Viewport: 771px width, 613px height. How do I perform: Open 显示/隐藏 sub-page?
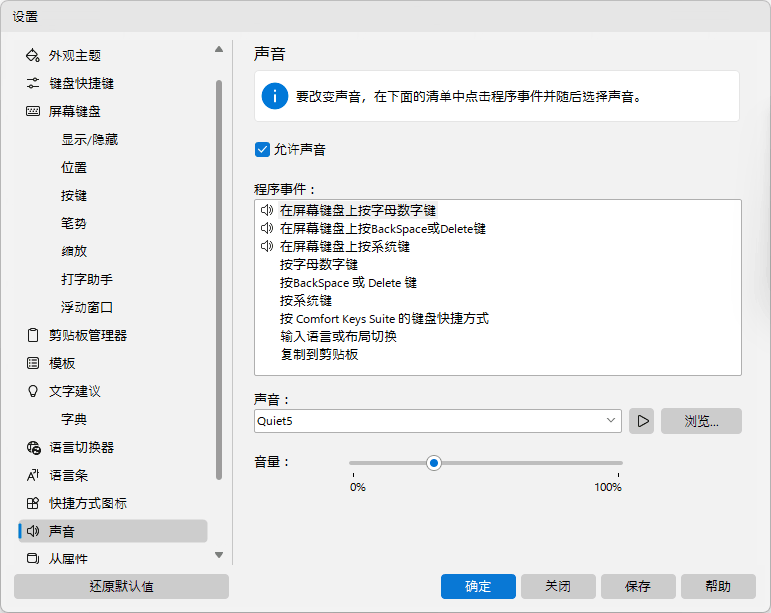pyautogui.click(x=89, y=140)
